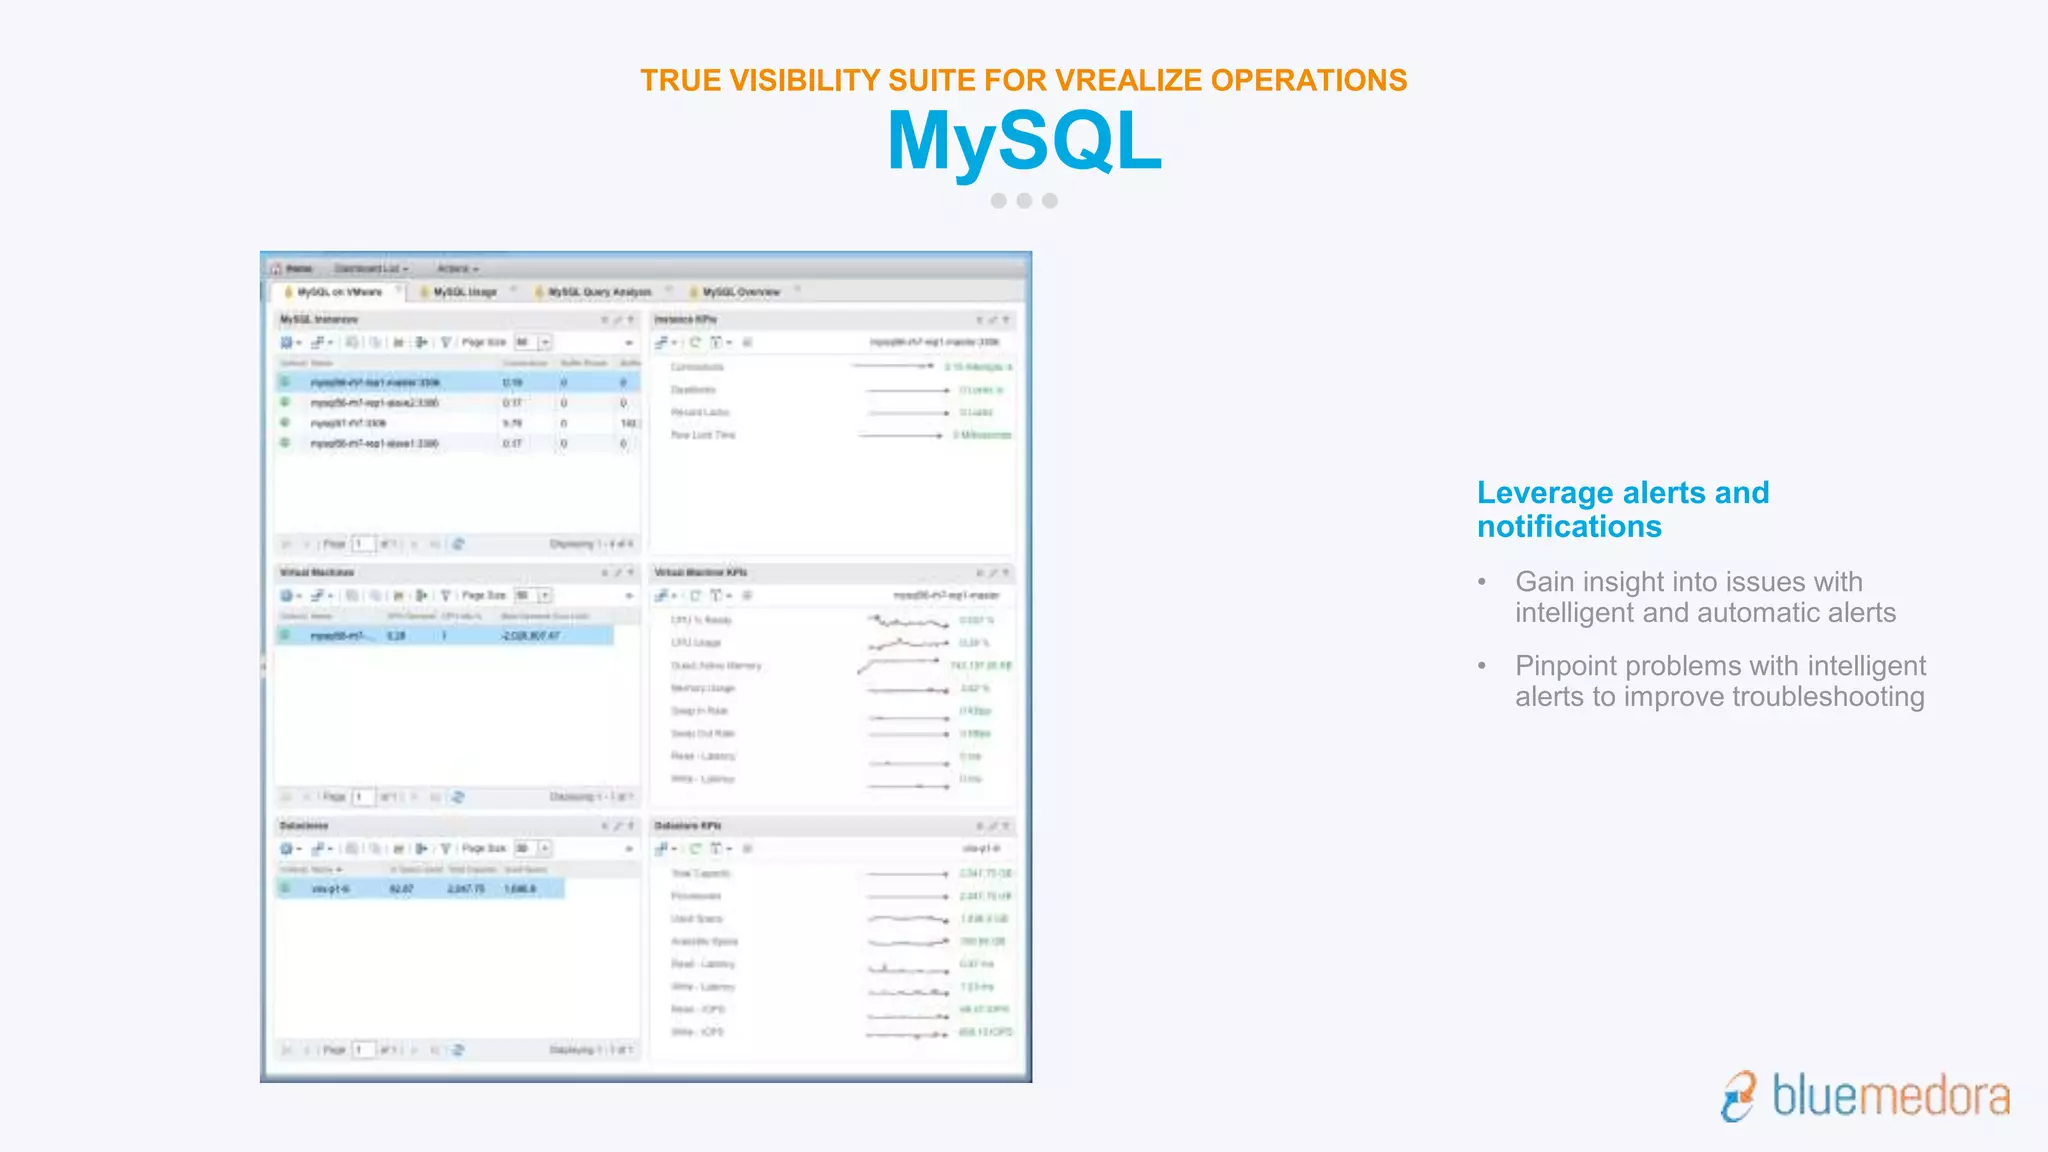Open Page Size dropdown in Virtual Machines widget

click(x=545, y=595)
